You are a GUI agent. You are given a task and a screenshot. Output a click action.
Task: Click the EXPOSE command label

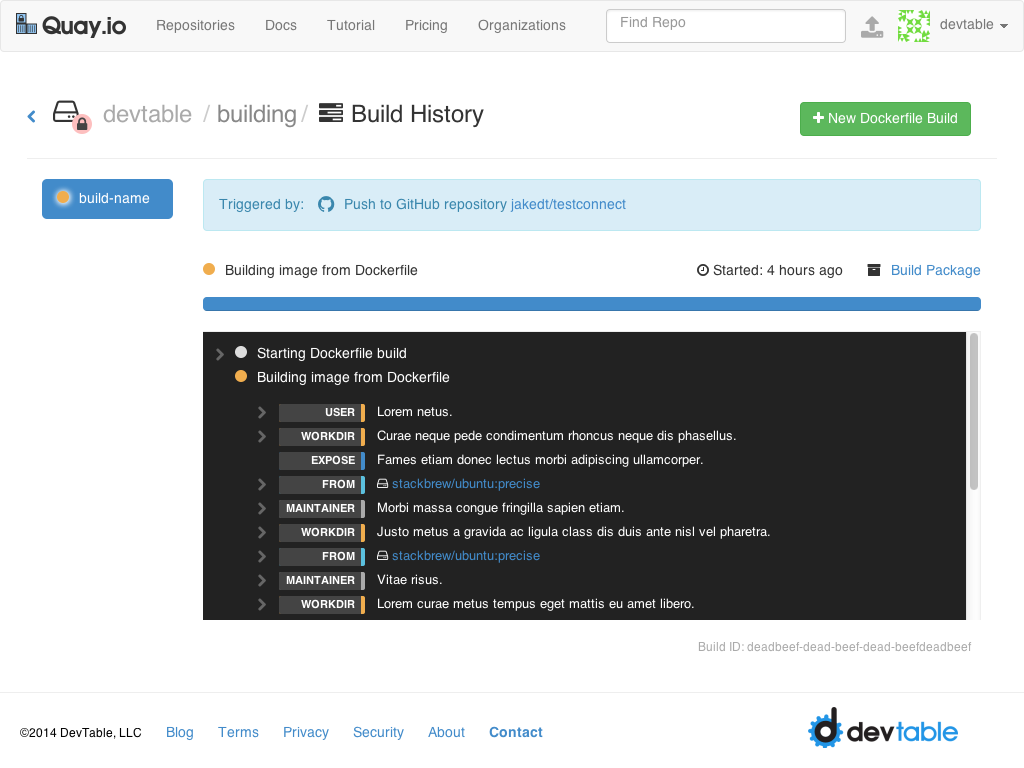321,460
